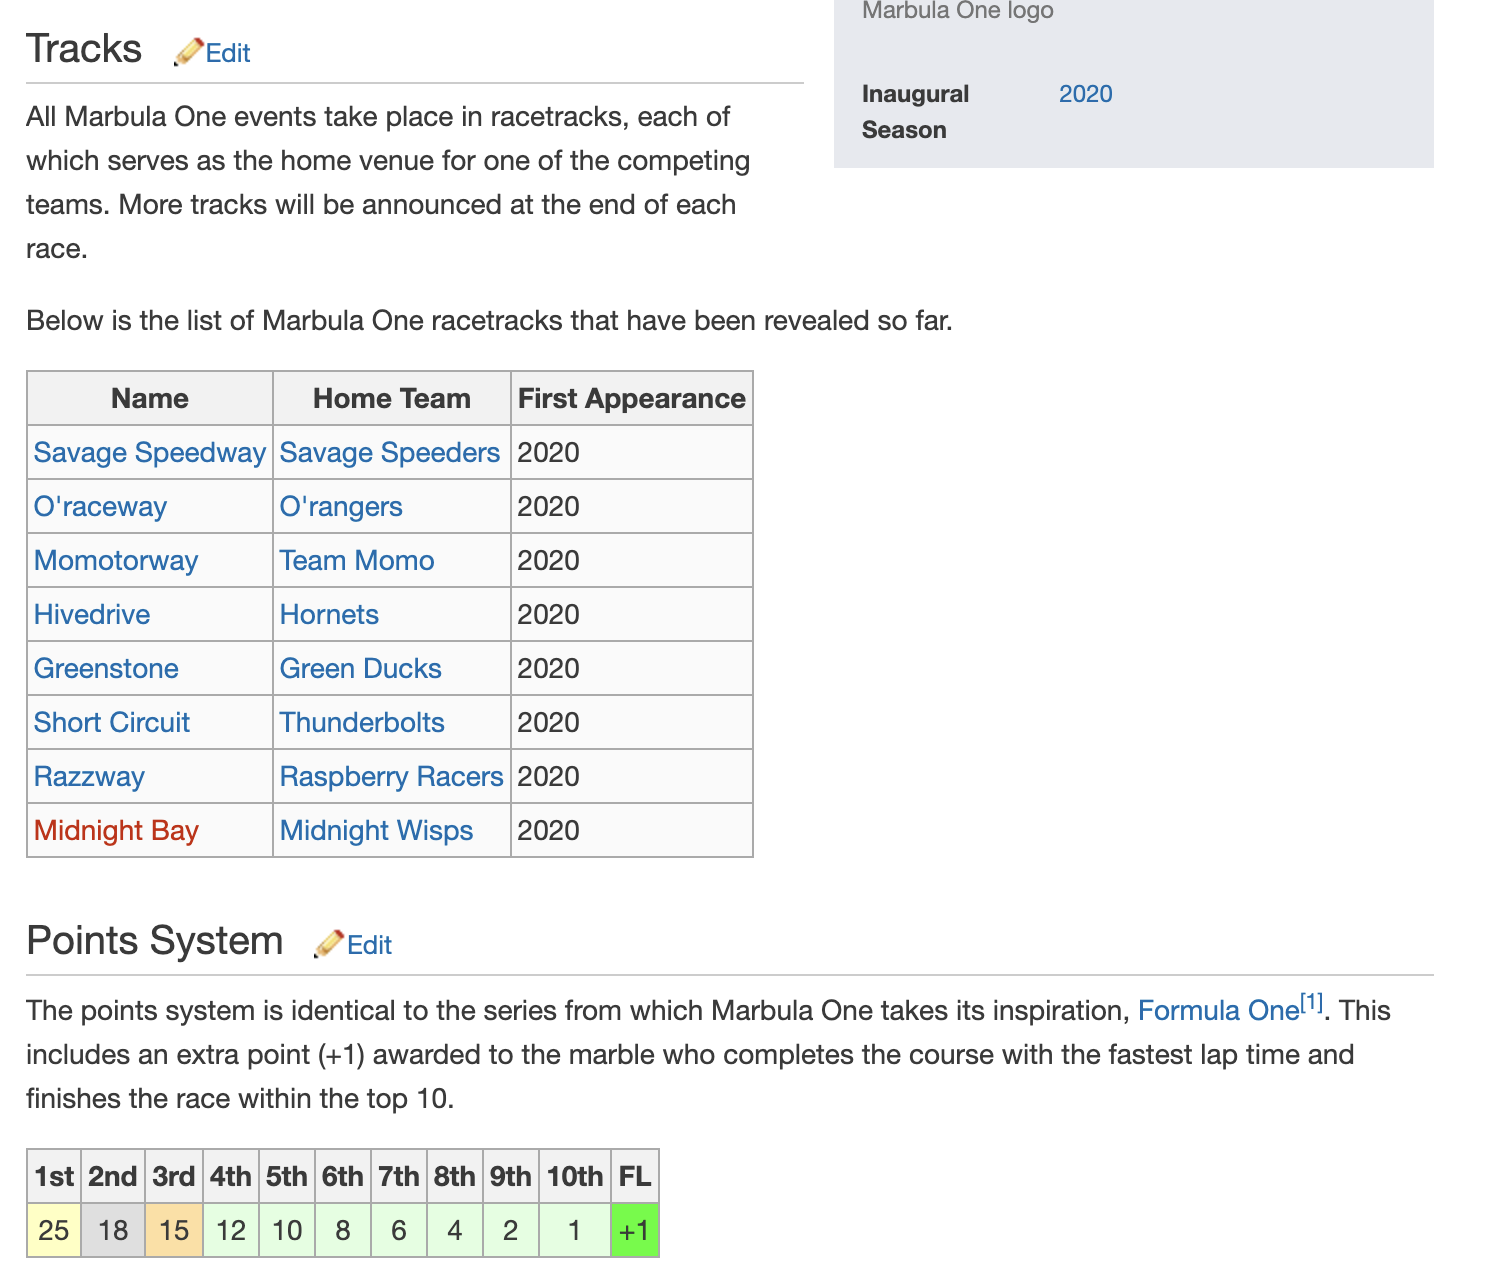Click the 10th place header cell
This screenshot has height=1282, width=1508.
click(575, 1176)
